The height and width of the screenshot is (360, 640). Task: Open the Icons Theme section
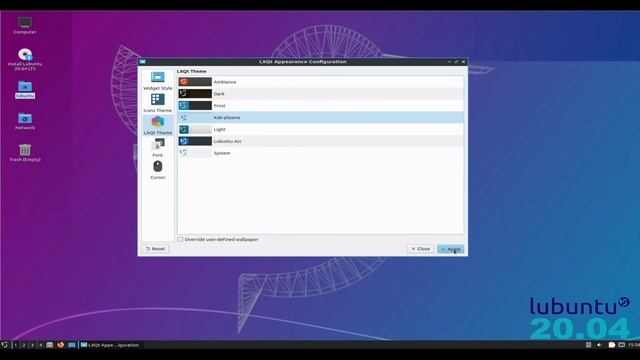pyautogui.click(x=158, y=103)
